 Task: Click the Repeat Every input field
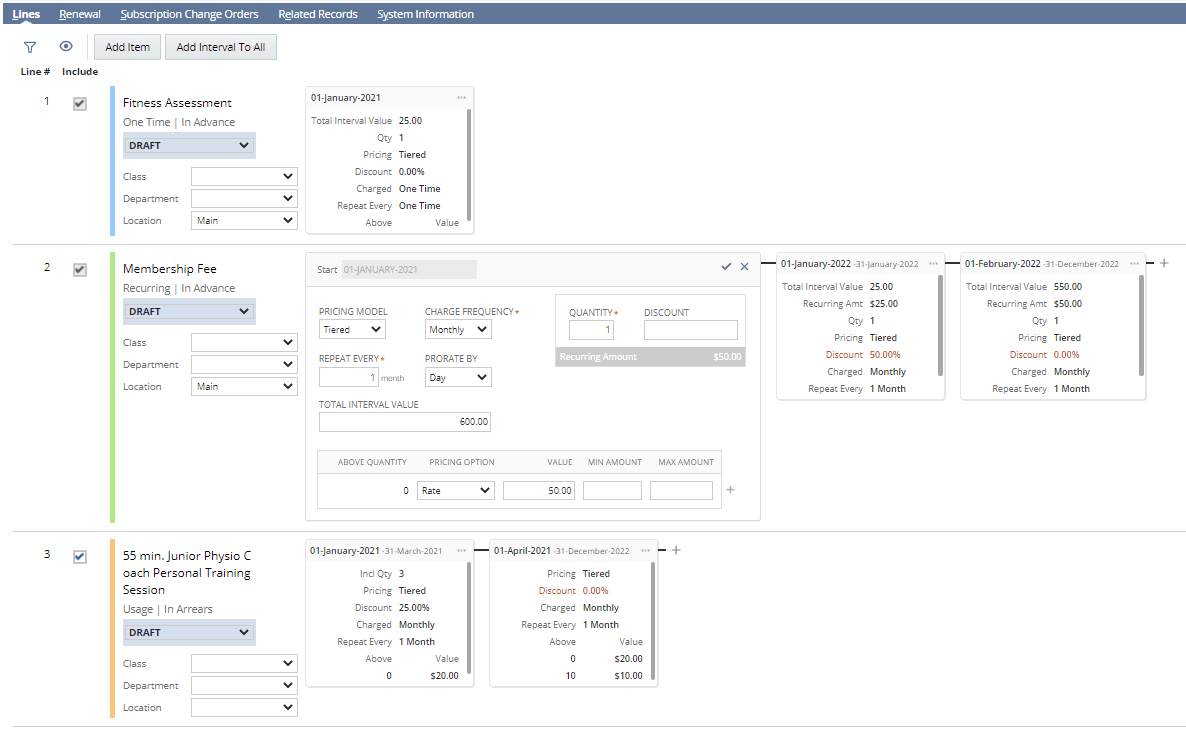[x=348, y=377]
